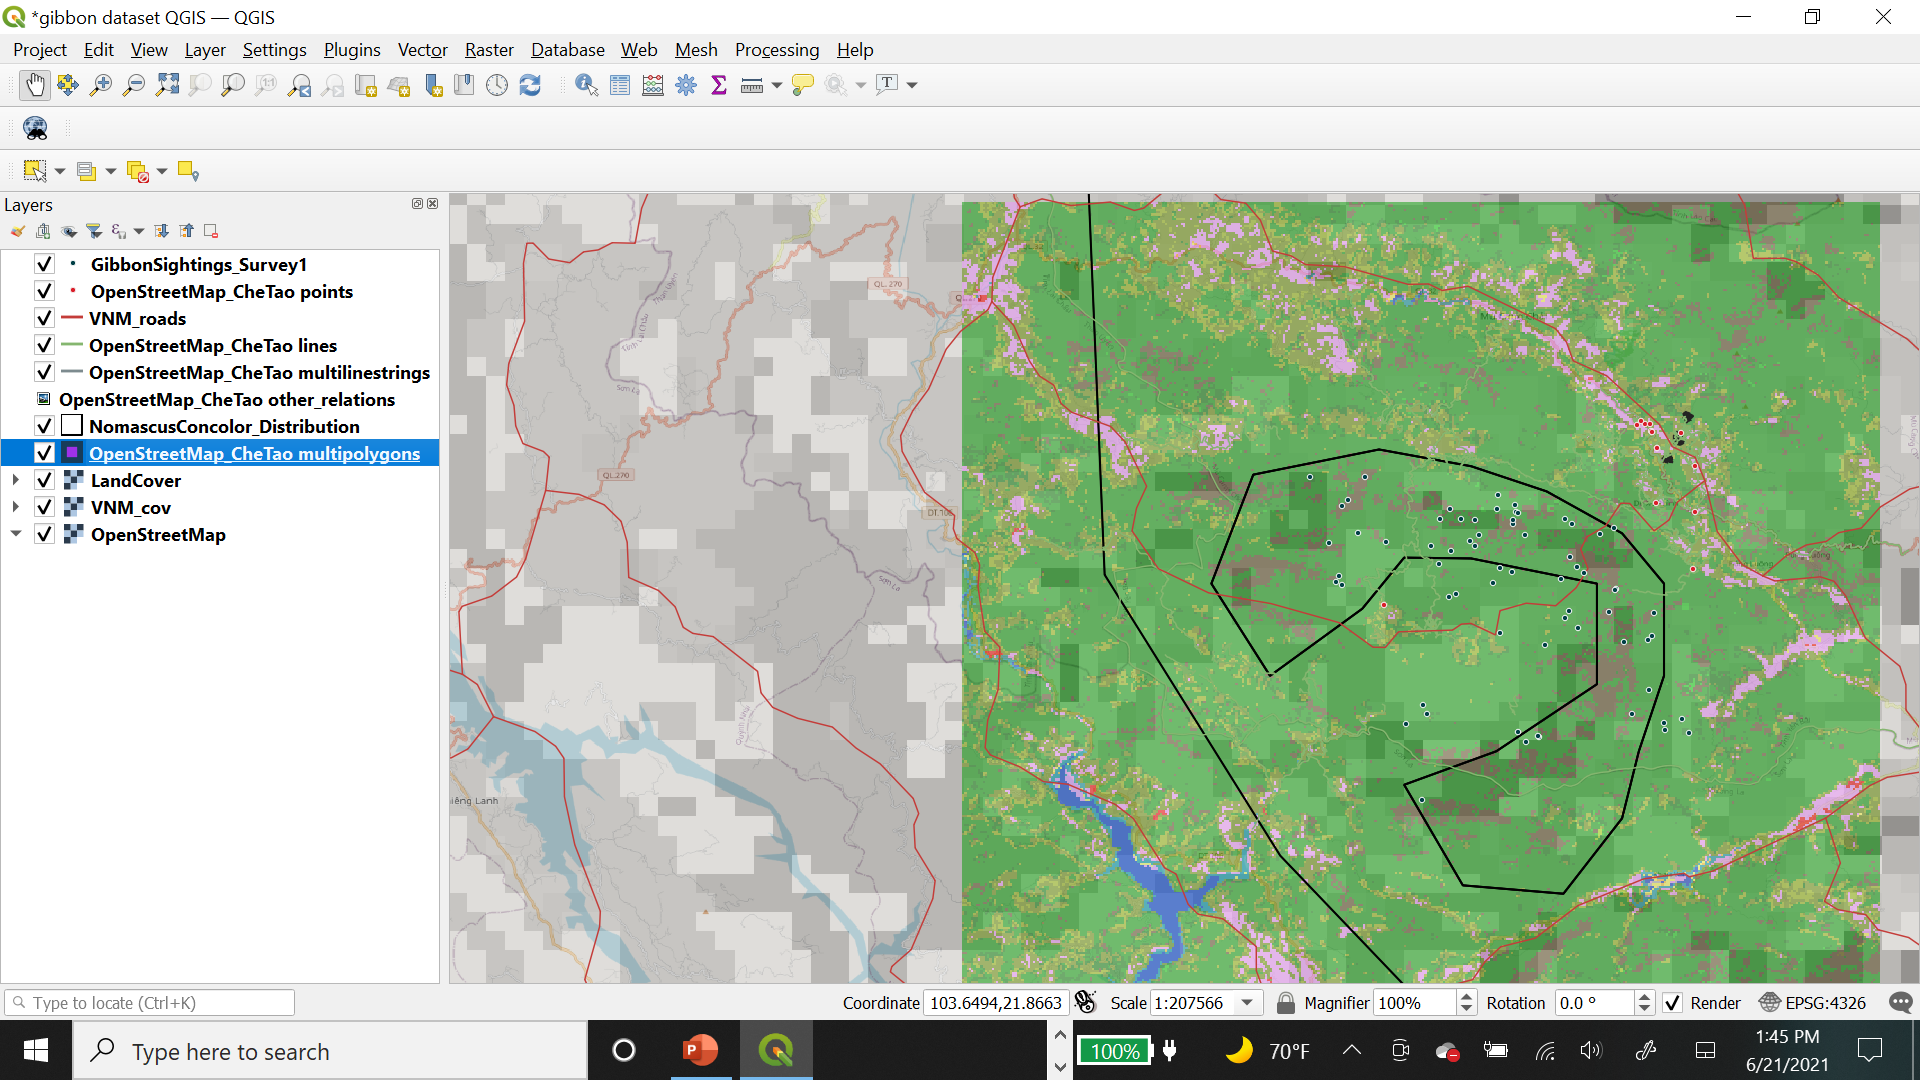
Task: Expand the LandCover layer tree
Action: coord(16,480)
